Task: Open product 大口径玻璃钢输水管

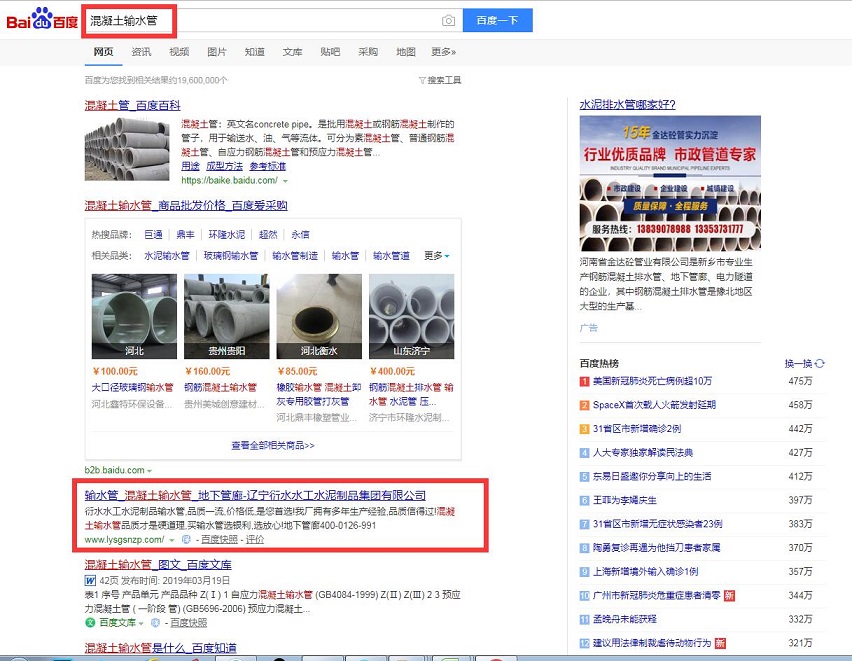Action: tap(132, 387)
